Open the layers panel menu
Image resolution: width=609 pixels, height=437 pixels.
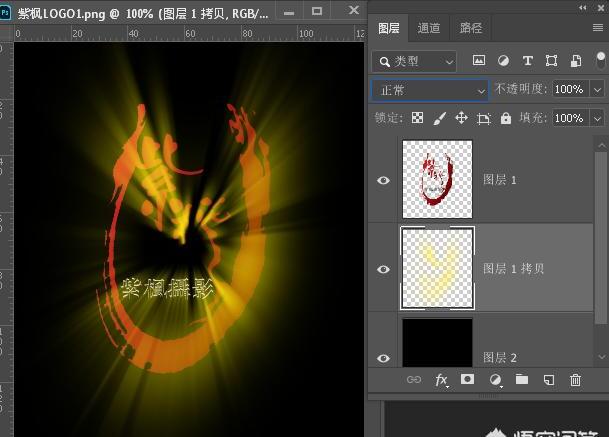pos(598,29)
